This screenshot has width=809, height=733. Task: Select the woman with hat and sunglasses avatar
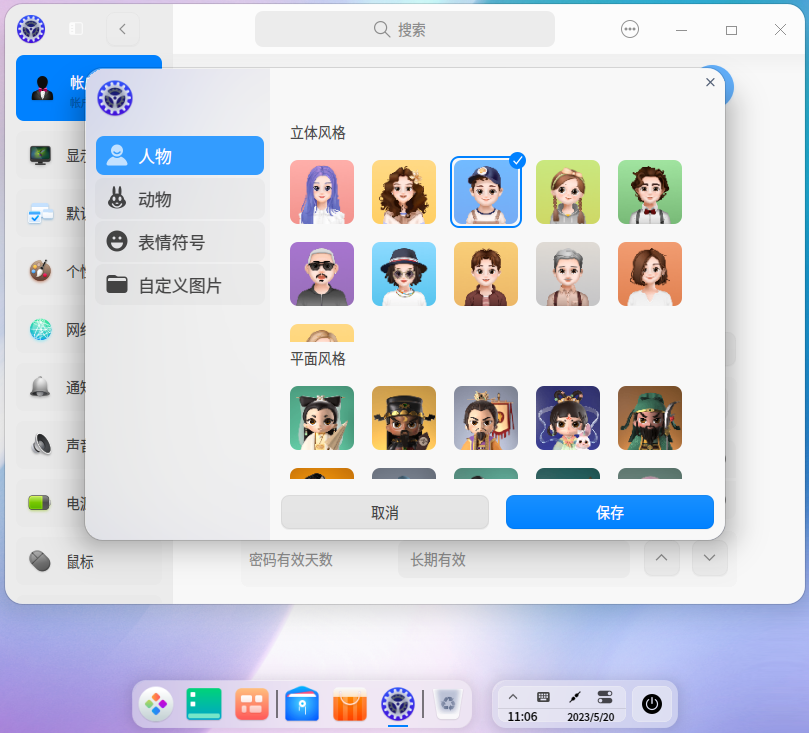404,274
